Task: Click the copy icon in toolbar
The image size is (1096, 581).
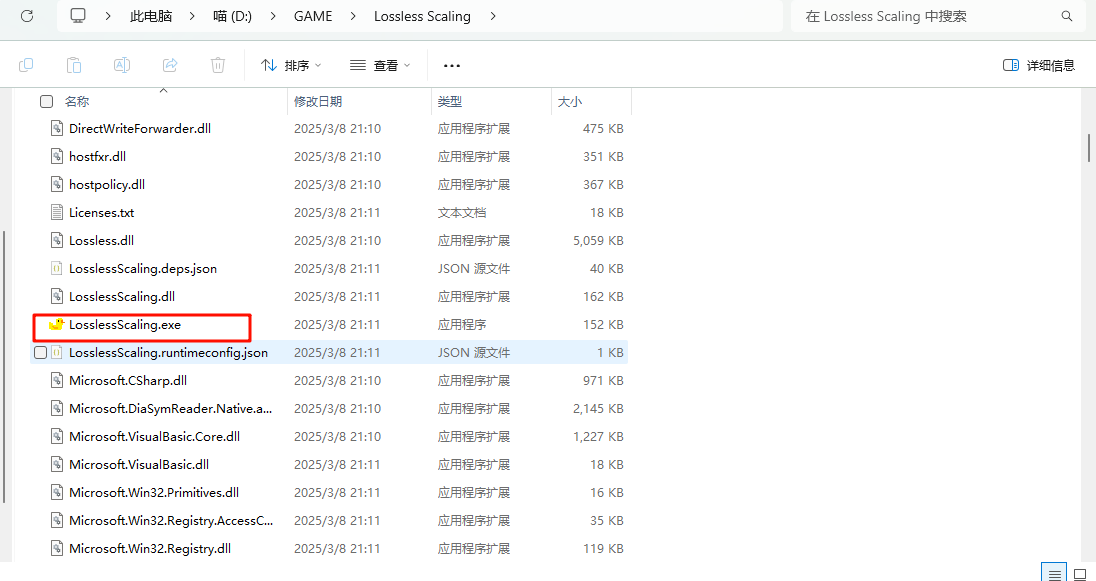Action: (26, 65)
